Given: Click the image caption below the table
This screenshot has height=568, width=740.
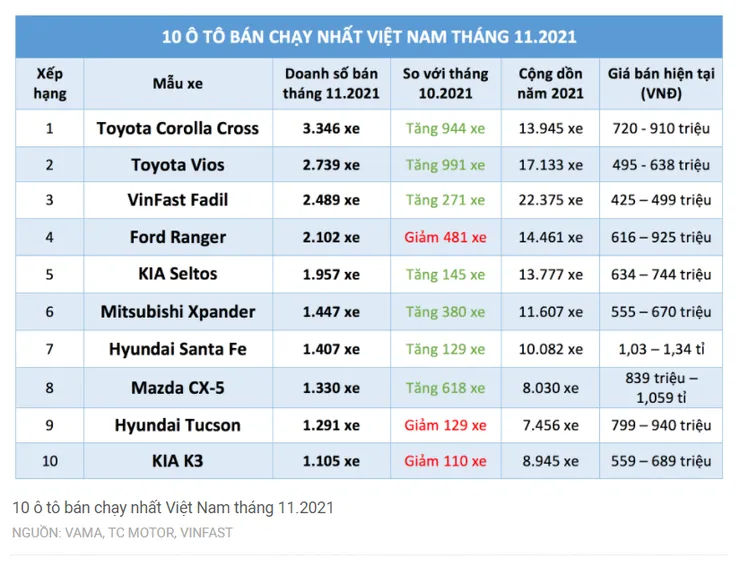Looking at the screenshot, I should pos(173,508).
